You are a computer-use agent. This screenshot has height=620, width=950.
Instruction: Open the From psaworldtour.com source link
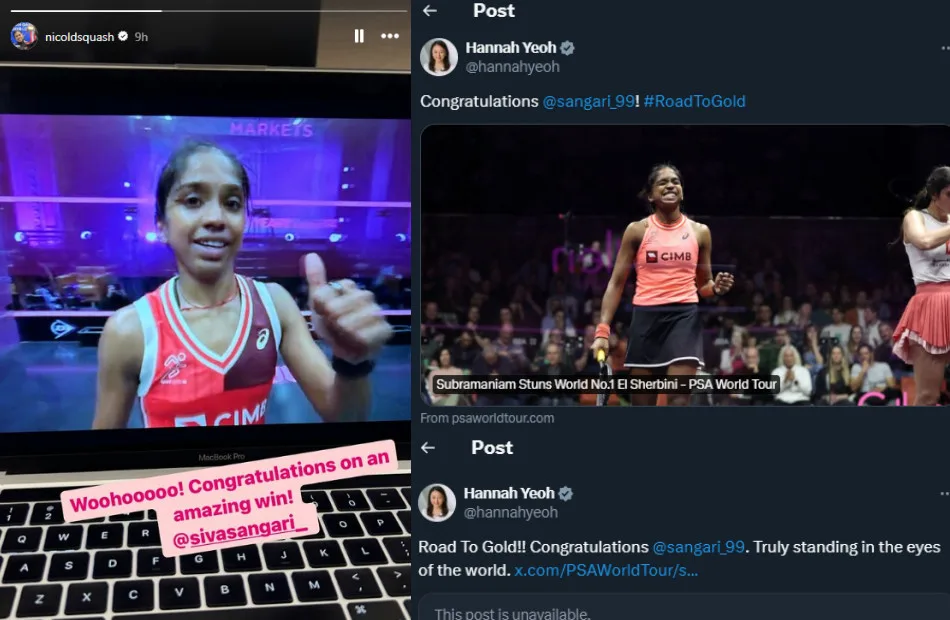[x=487, y=418]
